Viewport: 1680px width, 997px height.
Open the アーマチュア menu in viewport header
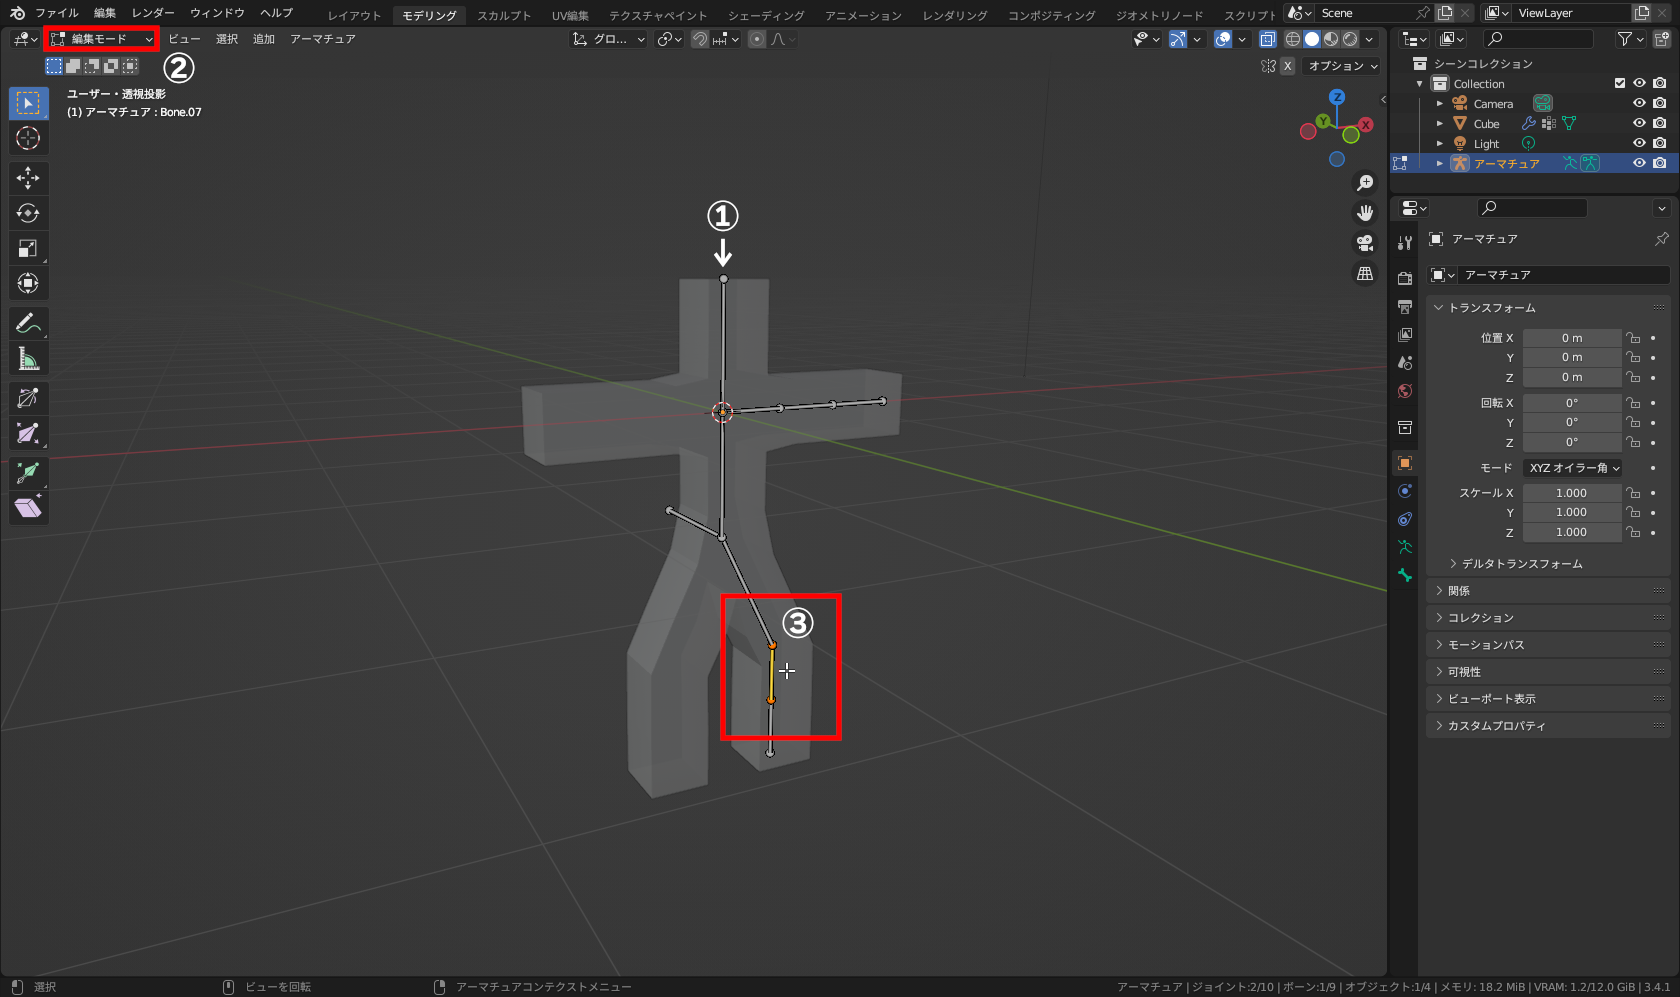coord(323,39)
